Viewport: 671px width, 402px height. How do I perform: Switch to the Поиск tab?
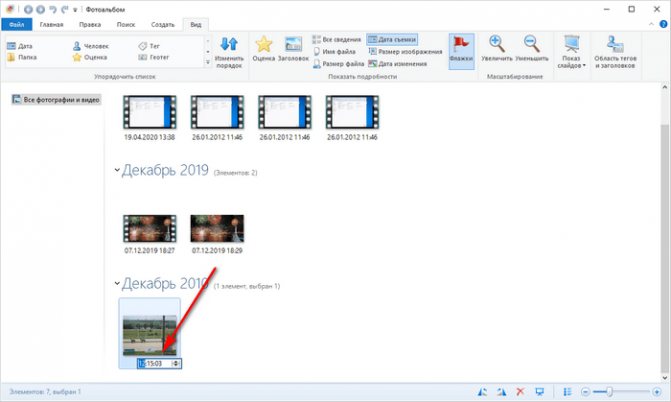[126, 24]
